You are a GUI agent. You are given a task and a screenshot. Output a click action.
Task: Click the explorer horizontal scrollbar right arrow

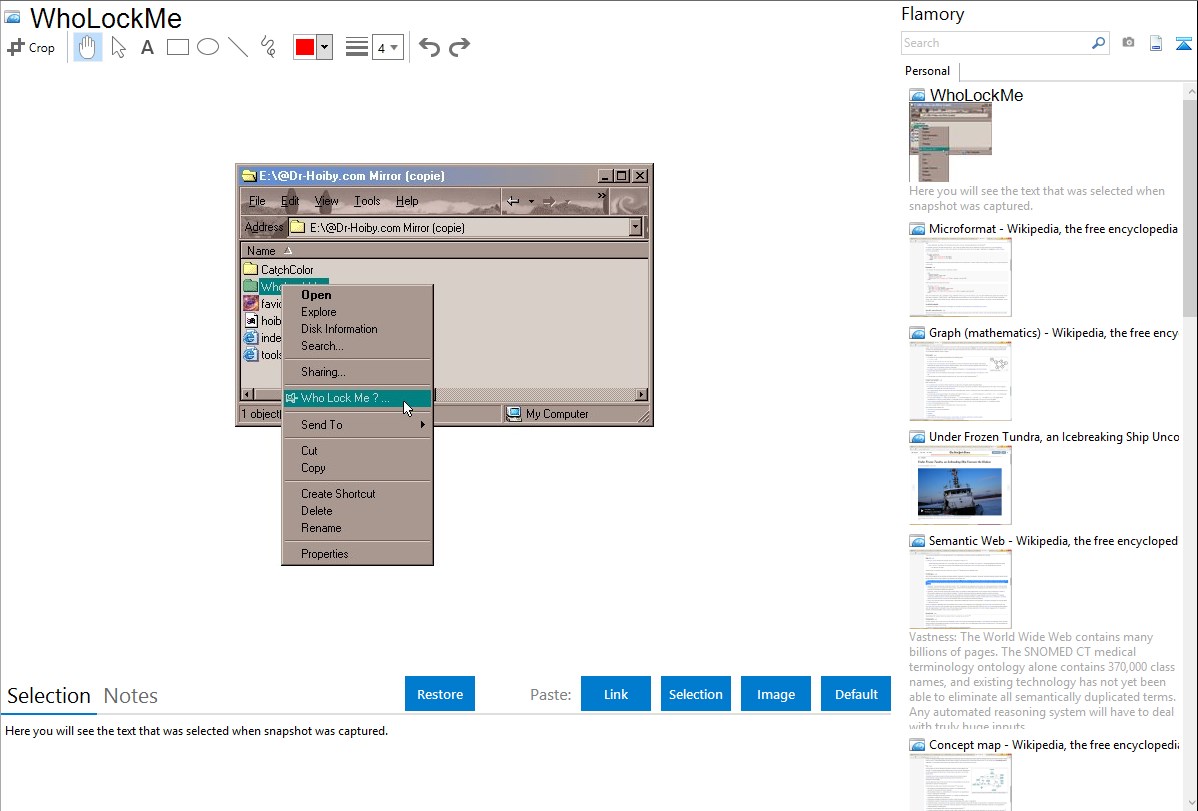[x=642, y=394]
